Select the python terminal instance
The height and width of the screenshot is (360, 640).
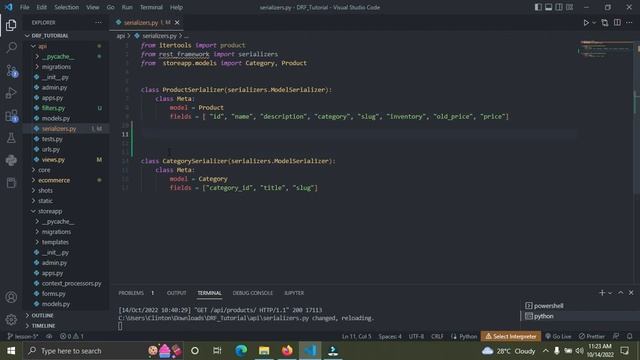pyautogui.click(x=544, y=316)
